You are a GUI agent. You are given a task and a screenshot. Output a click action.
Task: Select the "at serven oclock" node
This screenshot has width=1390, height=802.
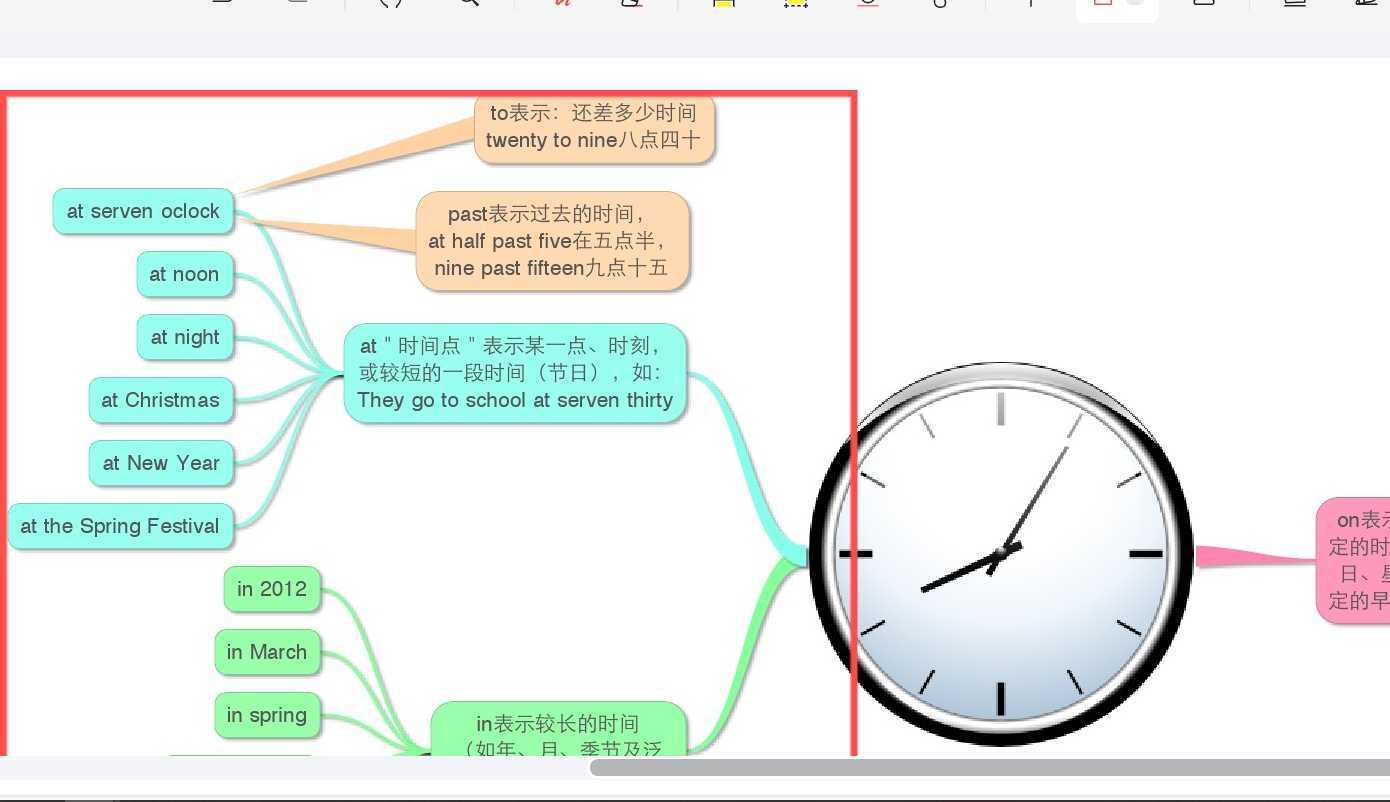[x=143, y=212]
